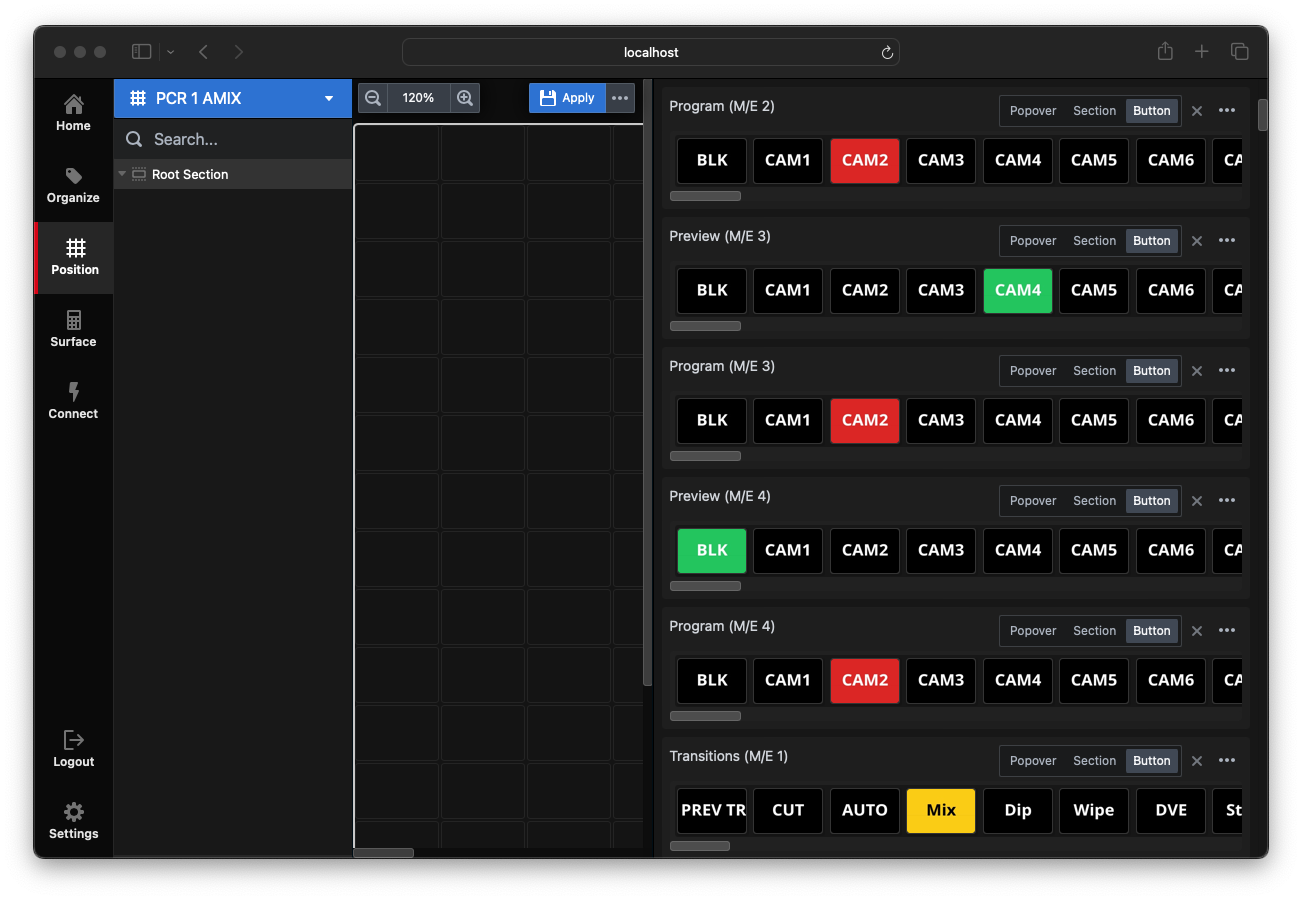Select Root Section in the tree
1302x900 pixels.
(x=233, y=174)
